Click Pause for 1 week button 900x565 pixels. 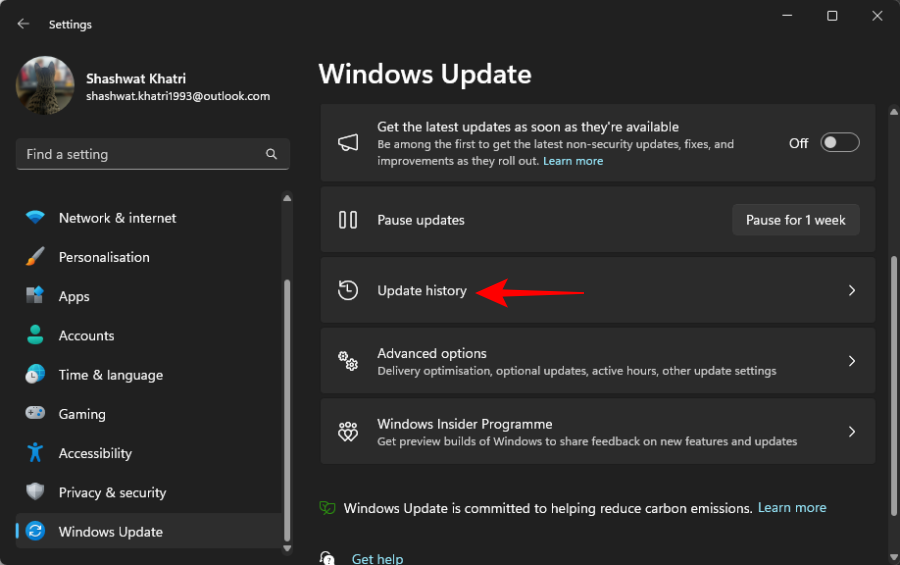pos(795,220)
